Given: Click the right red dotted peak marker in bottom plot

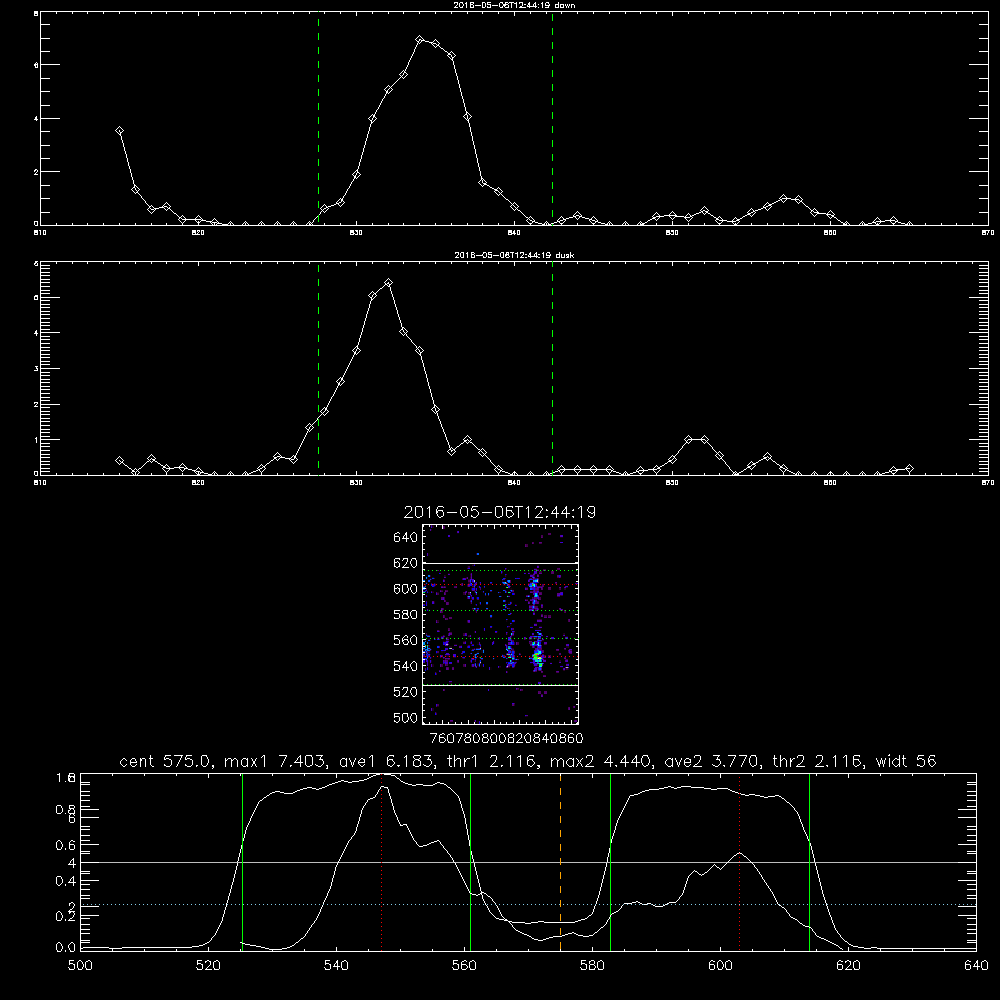Looking at the screenshot, I should tap(740, 862).
